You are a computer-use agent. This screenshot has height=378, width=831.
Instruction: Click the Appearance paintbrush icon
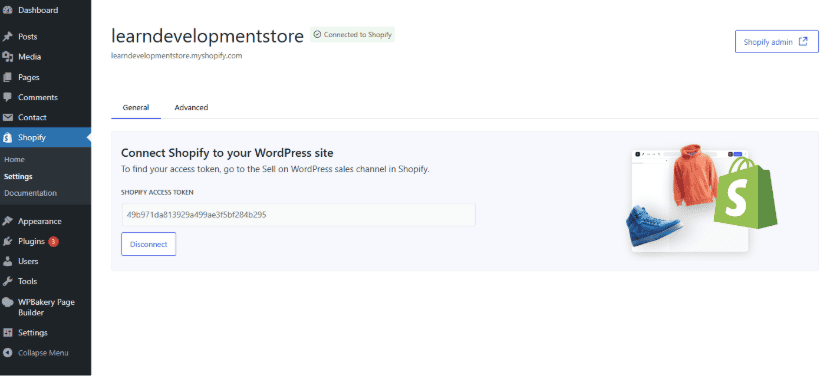tap(7, 221)
